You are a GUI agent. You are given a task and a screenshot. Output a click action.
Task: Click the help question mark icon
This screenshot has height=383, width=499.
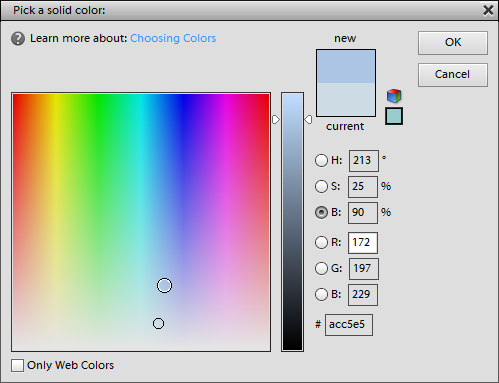[18, 39]
